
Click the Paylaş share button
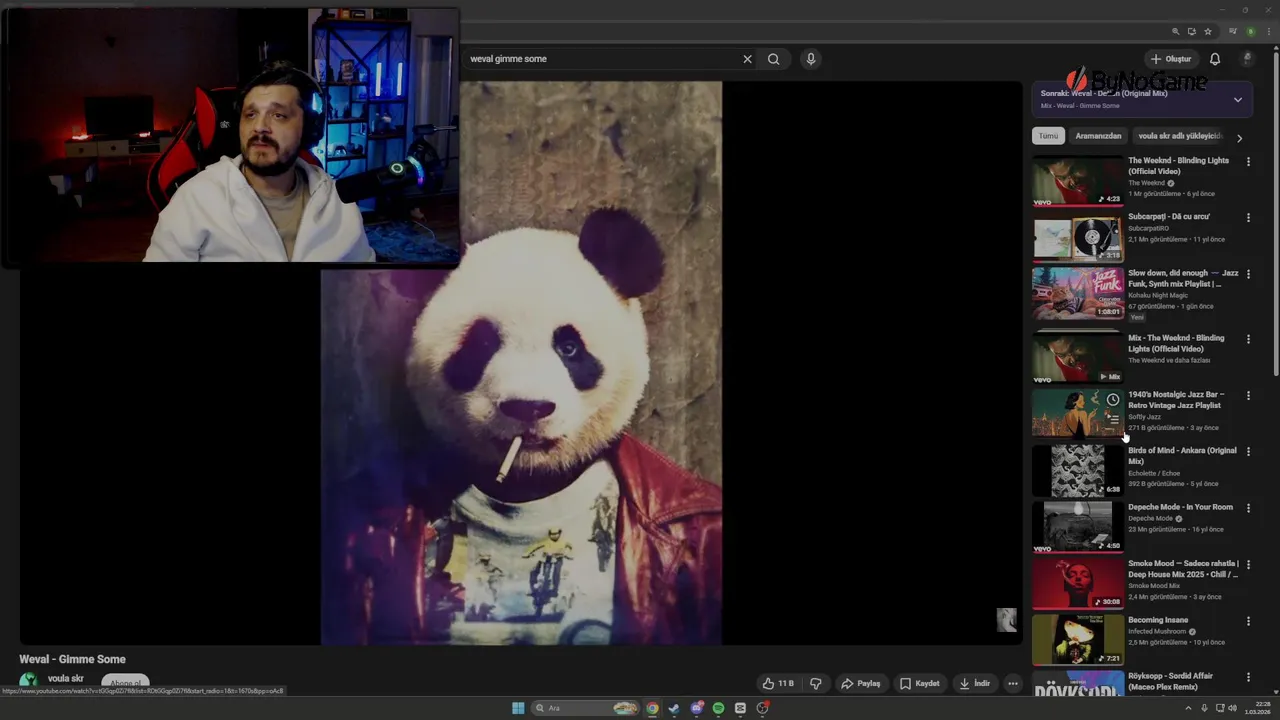[861, 684]
